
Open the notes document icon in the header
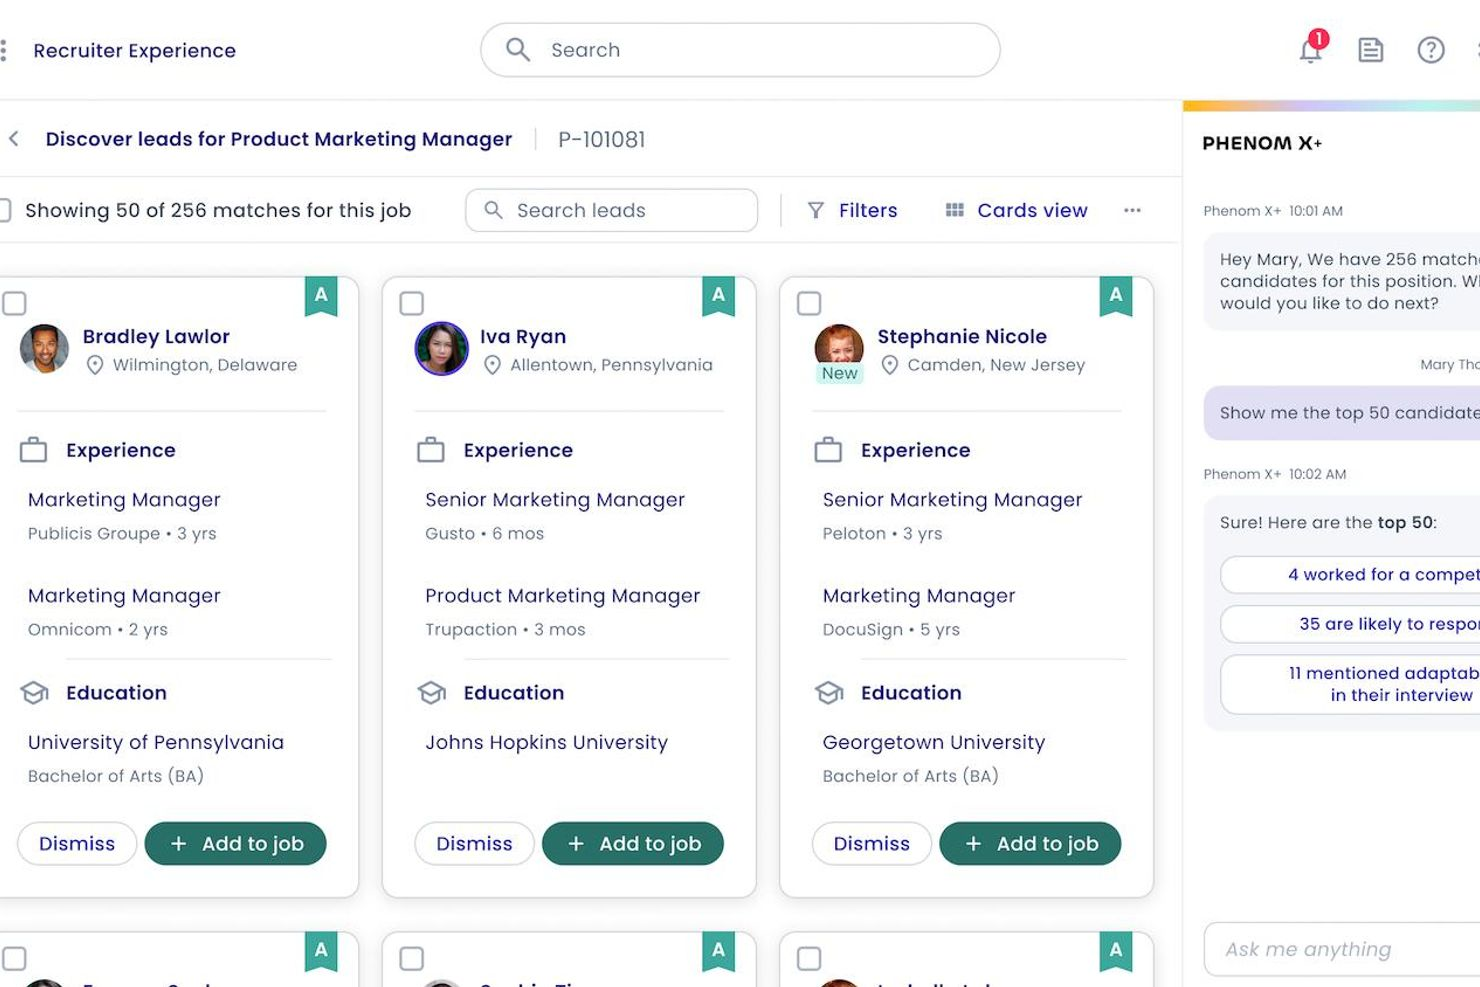point(1370,50)
